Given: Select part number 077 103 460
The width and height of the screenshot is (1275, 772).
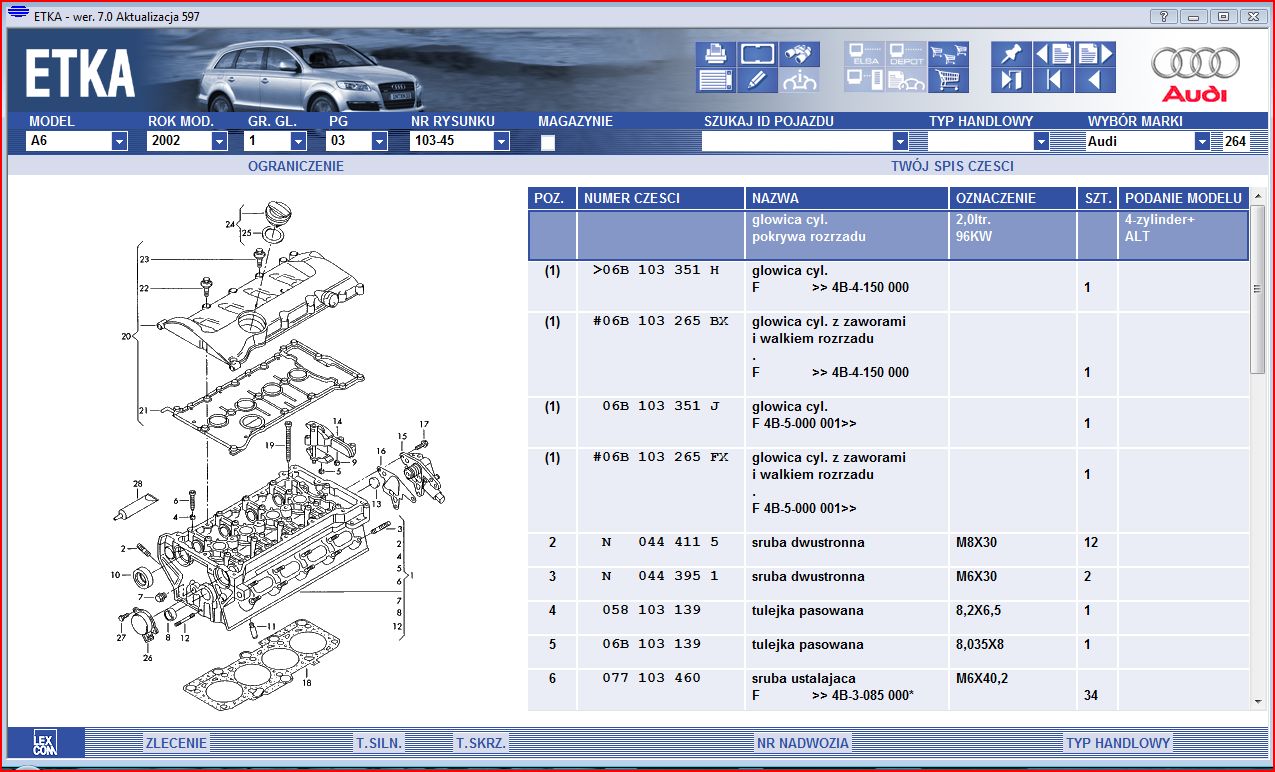Looking at the screenshot, I should click(x=651, y=679).
